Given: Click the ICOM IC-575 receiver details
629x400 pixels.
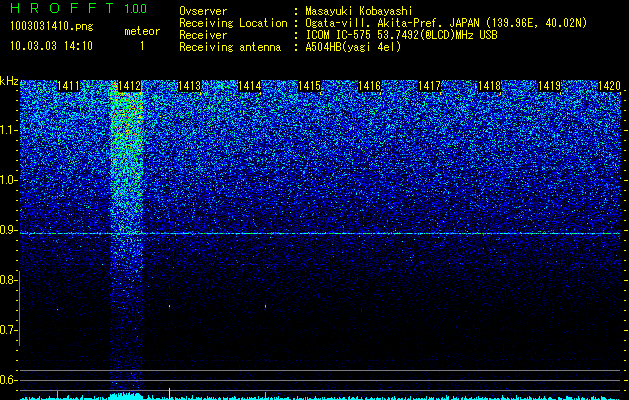Looking at the screenshot, I should point(401,35).
